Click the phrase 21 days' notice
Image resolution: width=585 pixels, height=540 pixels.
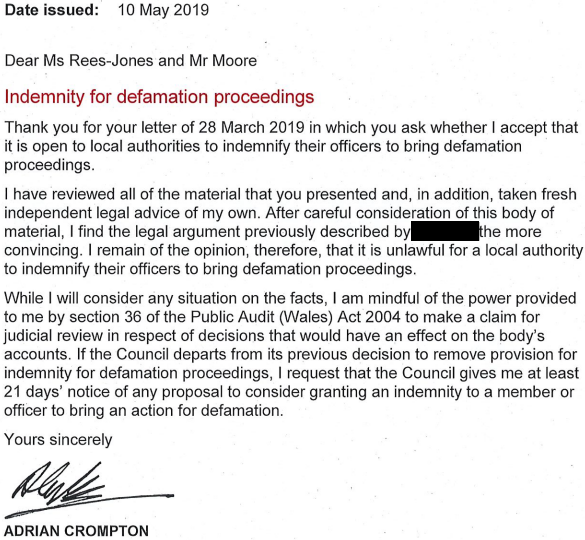[60, 392]
